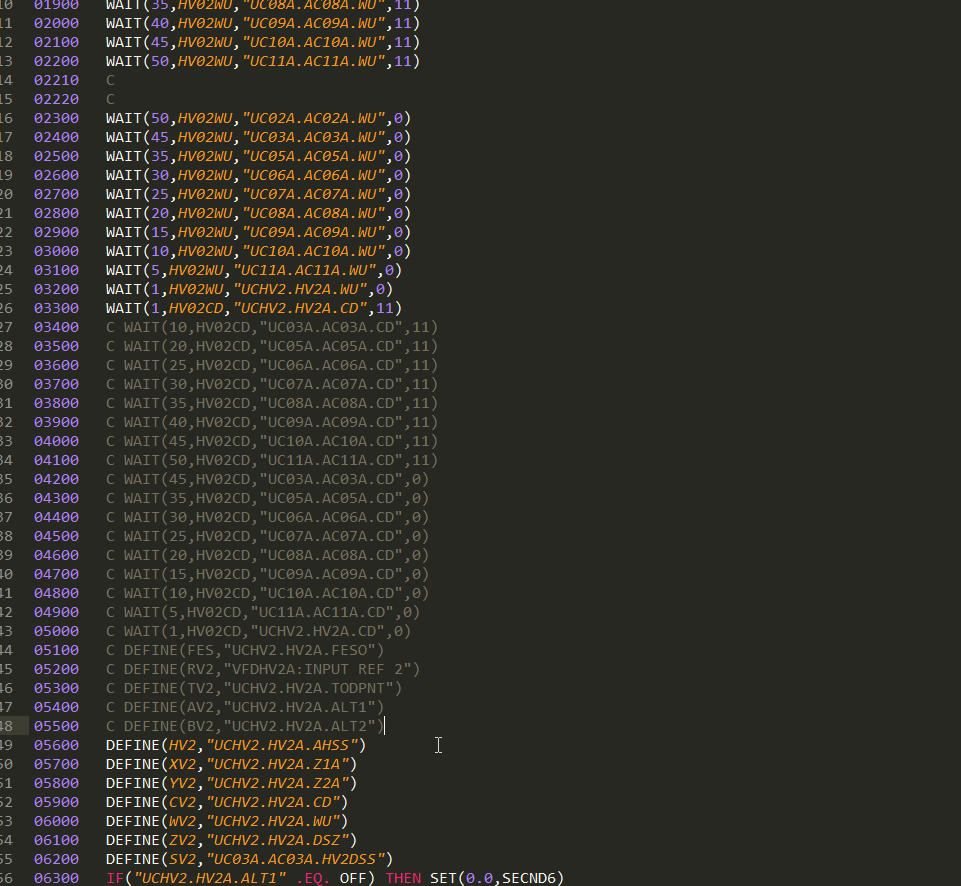Click the line label 06000

click(56, 821)
